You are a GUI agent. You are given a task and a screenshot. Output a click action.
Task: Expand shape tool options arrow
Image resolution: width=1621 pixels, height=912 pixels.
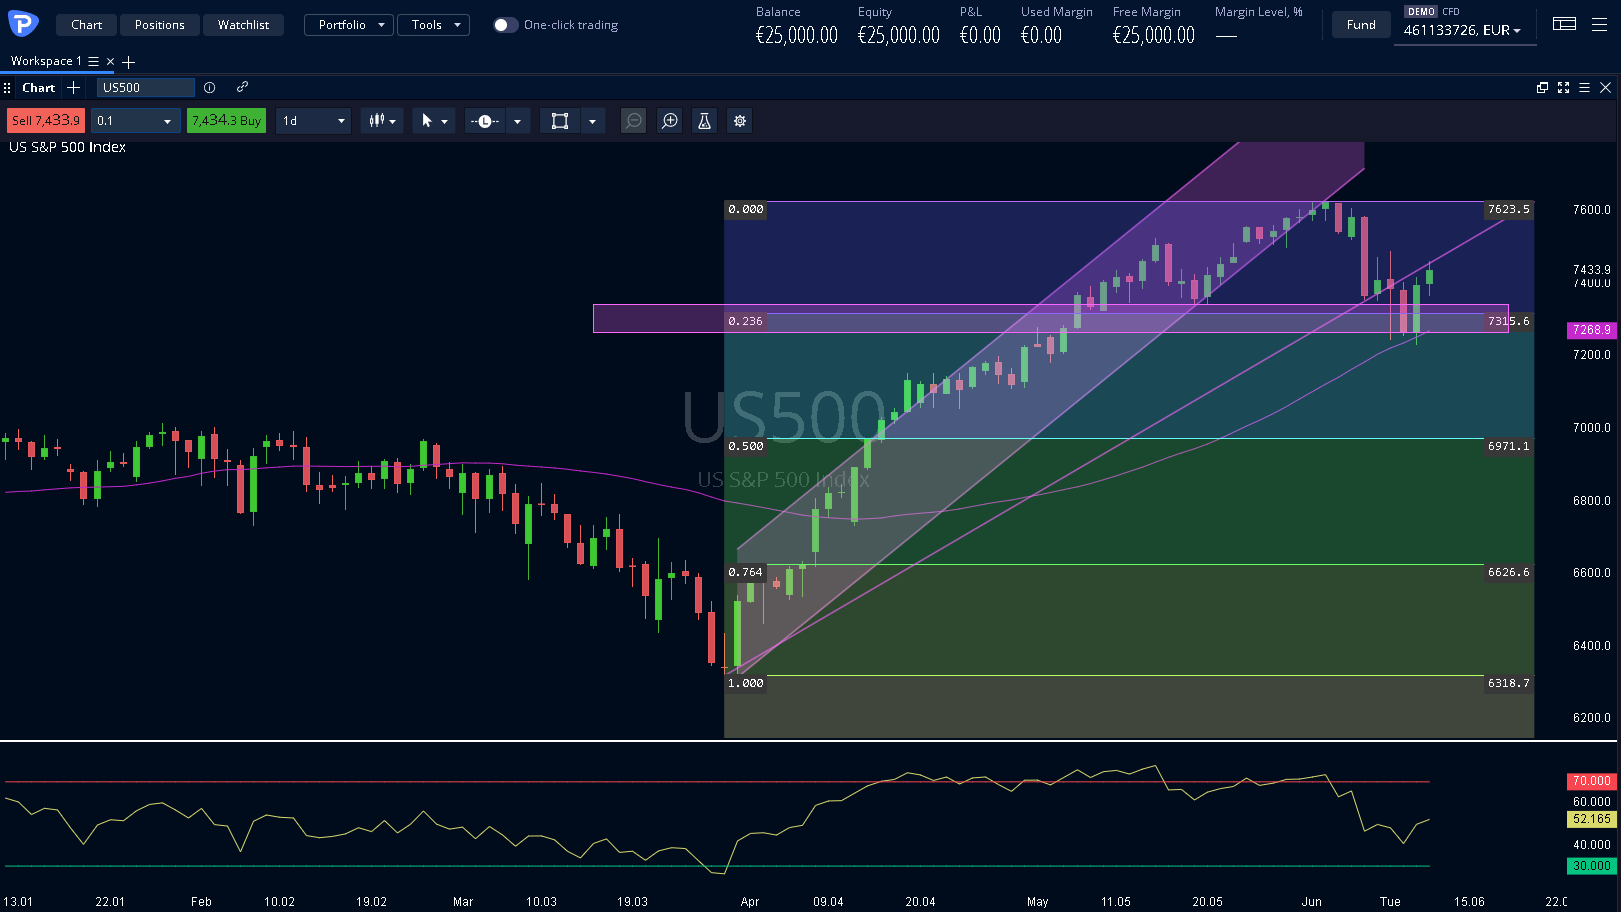coord(592,121)
